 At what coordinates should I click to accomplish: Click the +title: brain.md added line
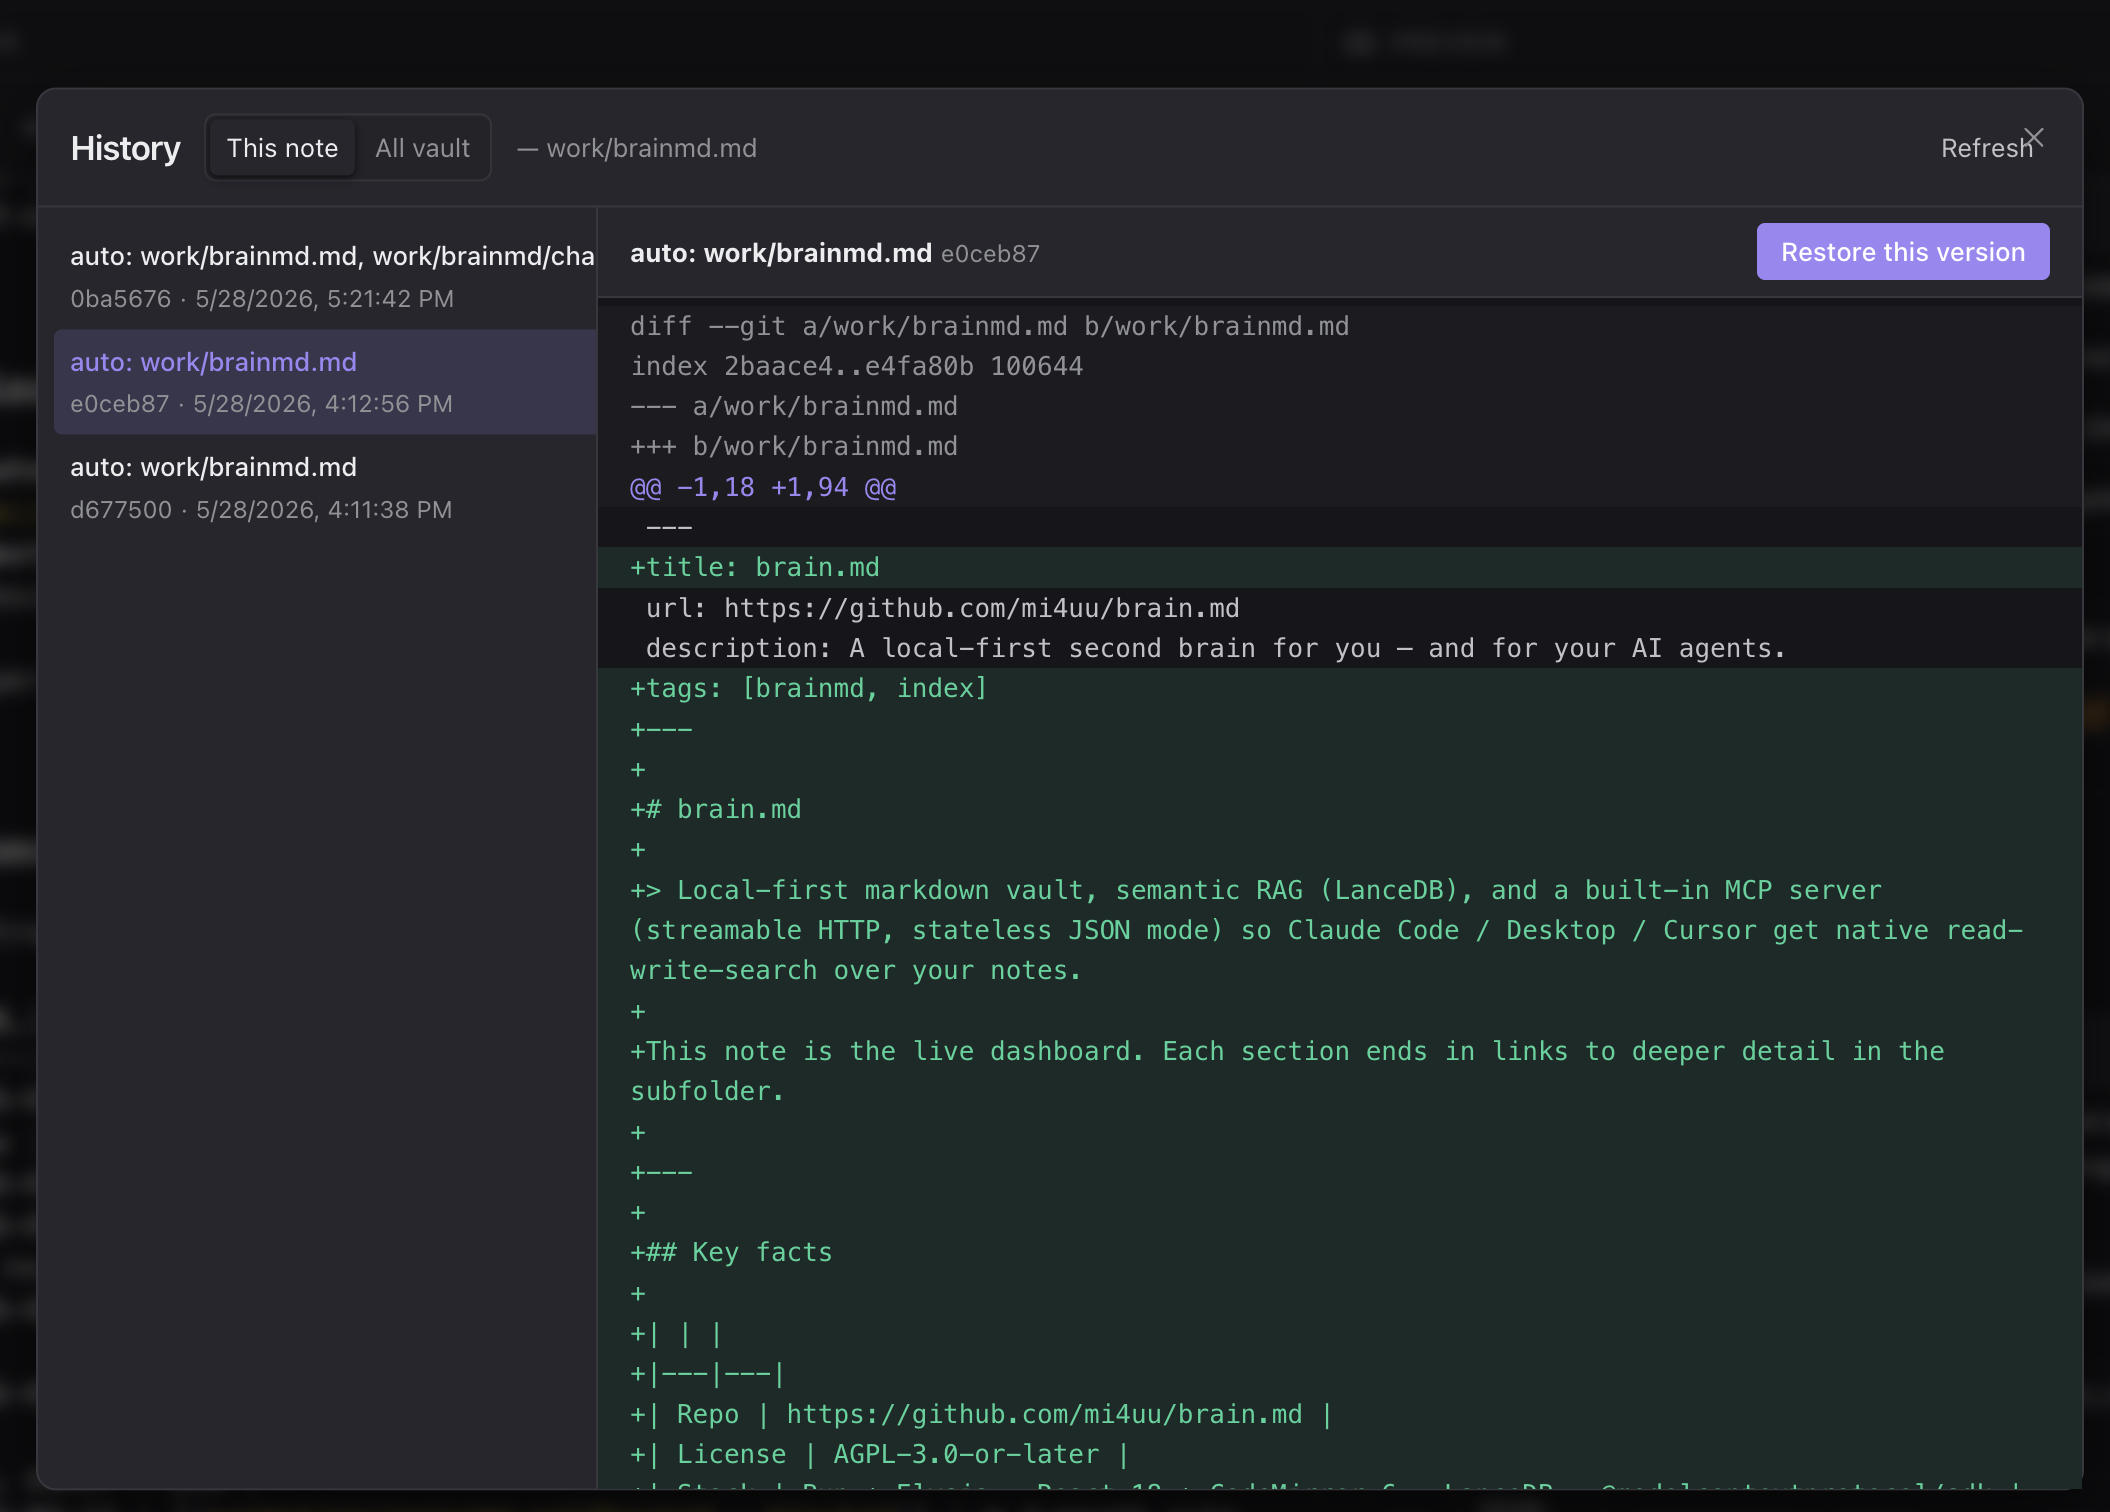coord(1340,567)
